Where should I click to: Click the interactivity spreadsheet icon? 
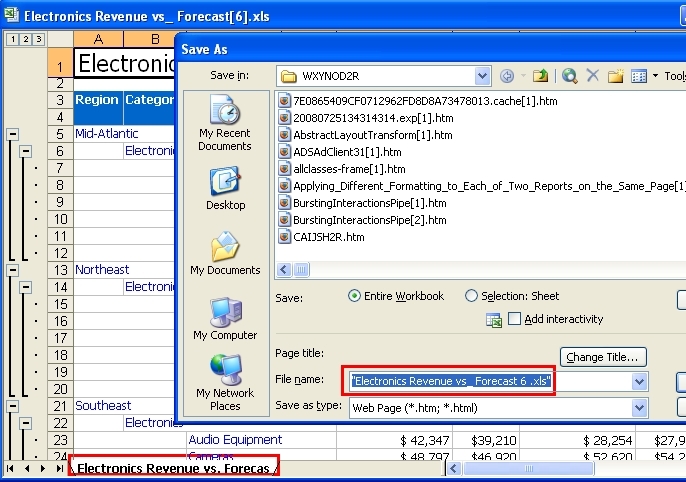[x=494, y=320]
